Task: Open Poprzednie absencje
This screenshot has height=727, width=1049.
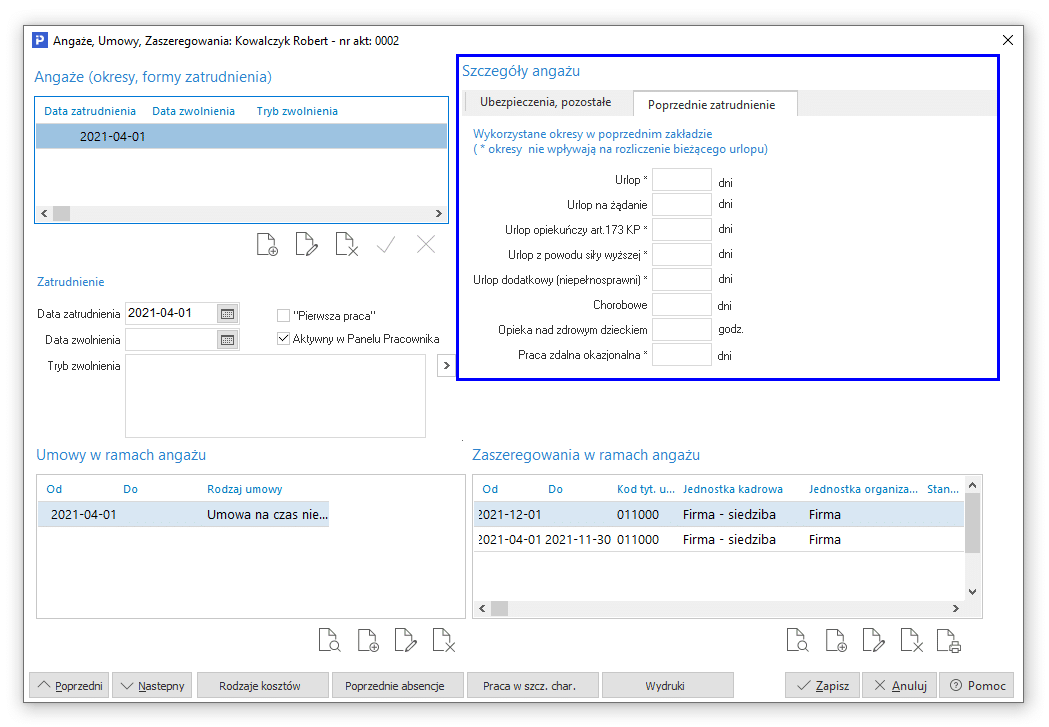Action: point(398,686)
